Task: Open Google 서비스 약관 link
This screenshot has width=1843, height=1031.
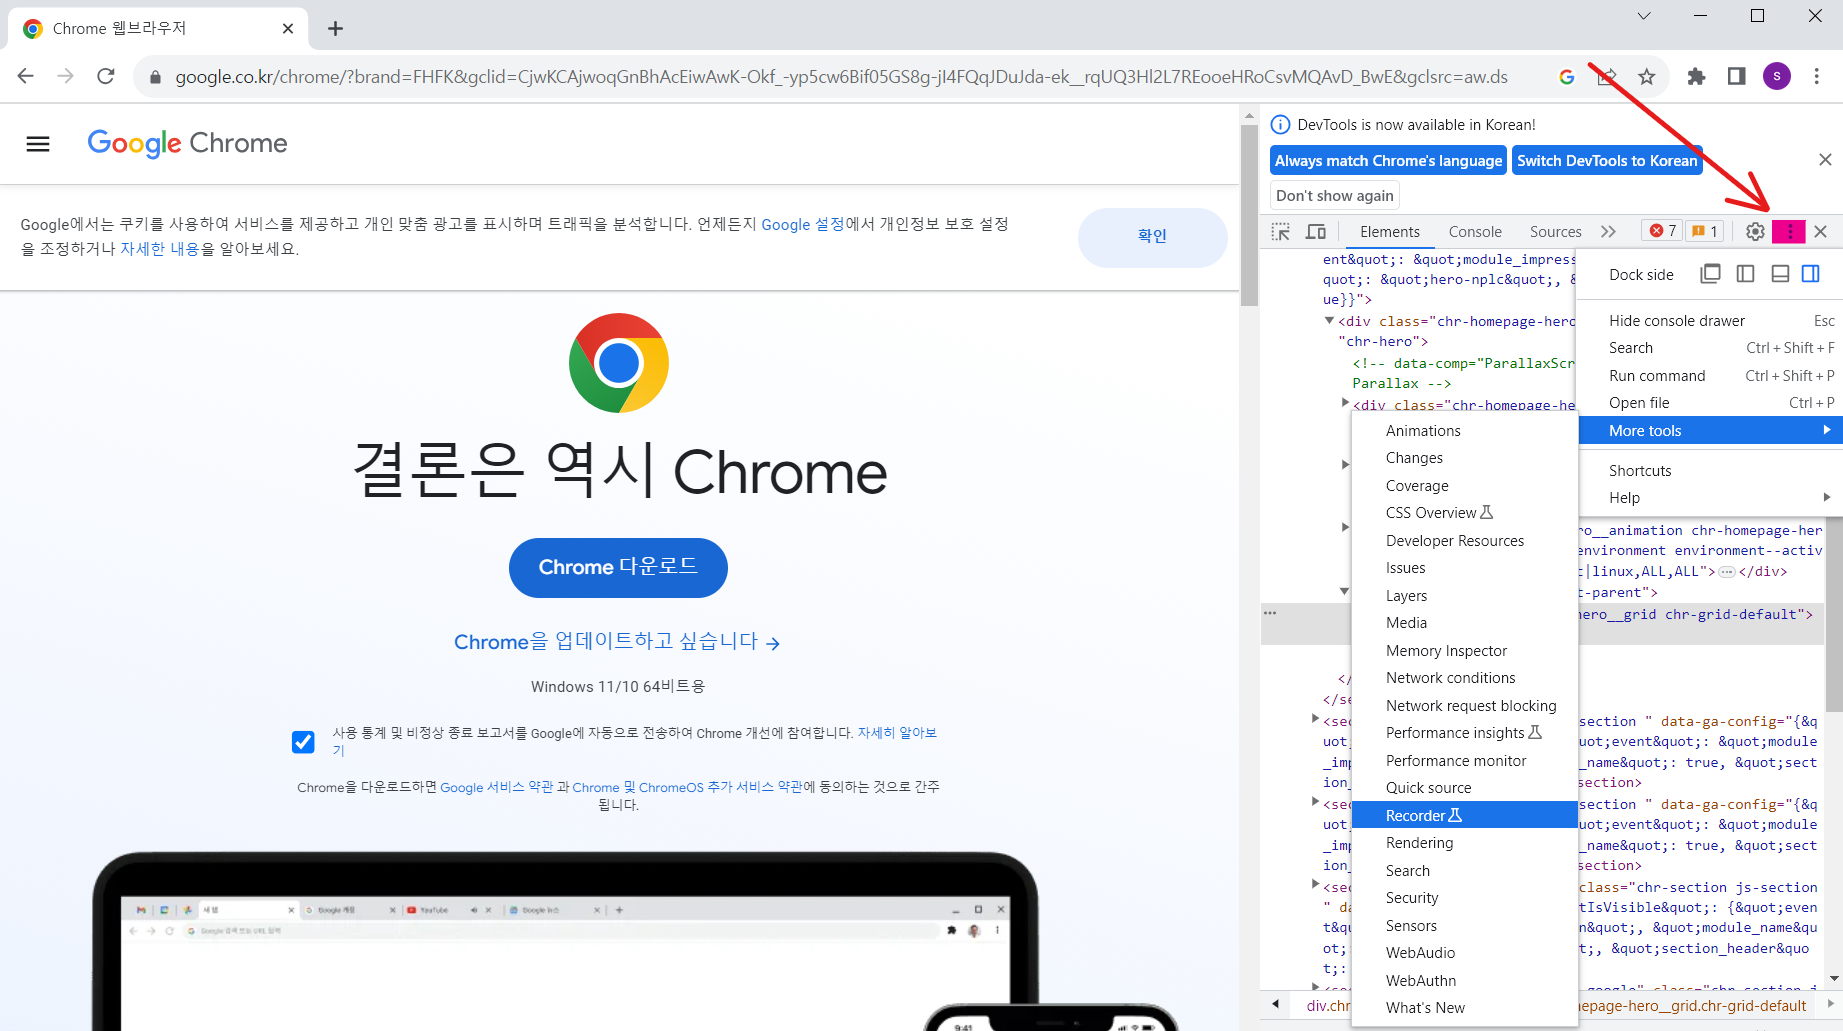Action: [496, 787]
